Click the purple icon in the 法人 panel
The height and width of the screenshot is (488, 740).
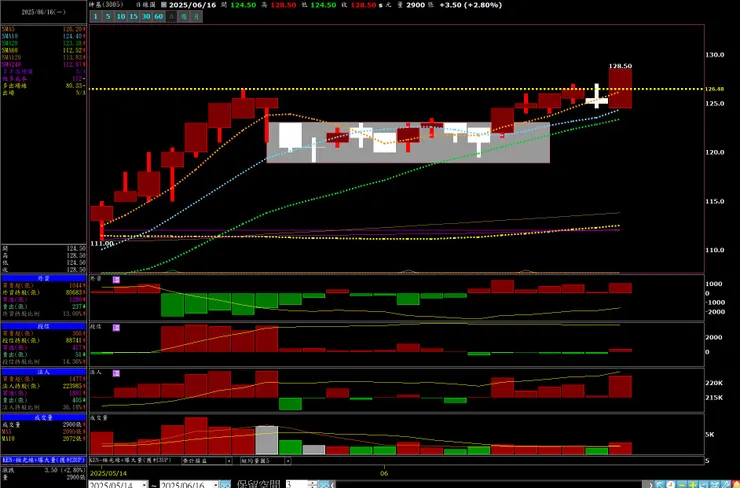(x=116, y=373)
